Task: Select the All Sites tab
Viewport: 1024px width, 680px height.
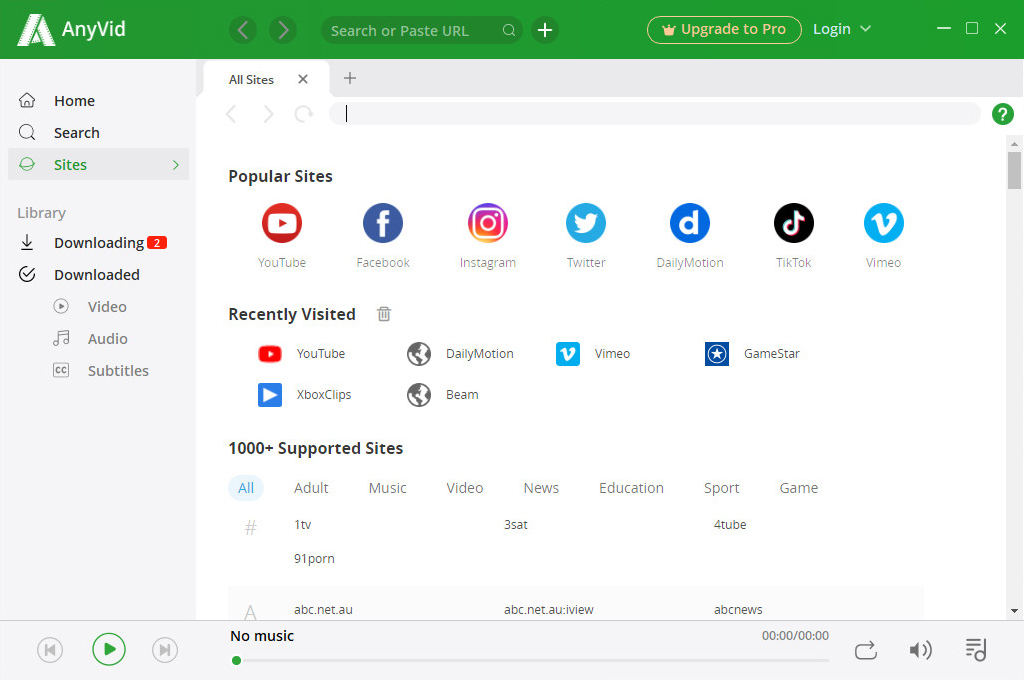Action: [251, 80]
